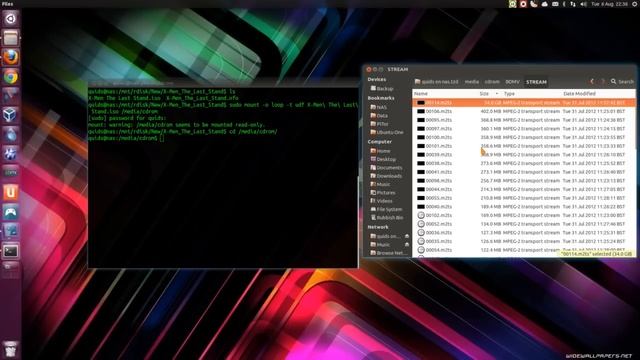Screen dimensions: 640x360
Task: Select file 00102.m2ts
Action: [524, 215]
